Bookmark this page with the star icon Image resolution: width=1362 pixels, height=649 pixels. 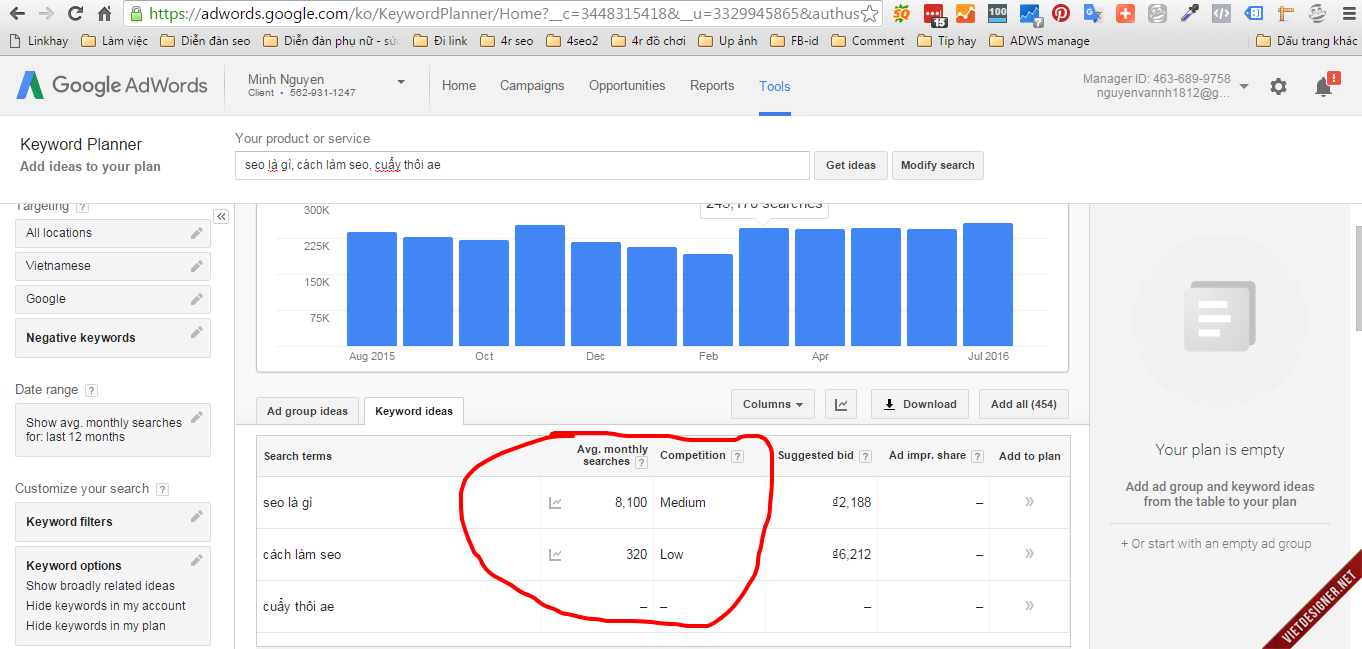pos(870,14)
